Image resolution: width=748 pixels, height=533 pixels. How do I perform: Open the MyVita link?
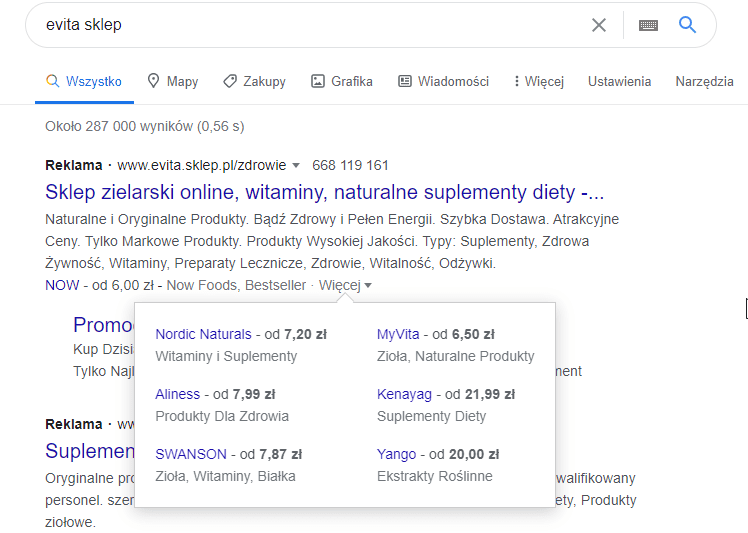pyautogui.click(x=398, y=334)
